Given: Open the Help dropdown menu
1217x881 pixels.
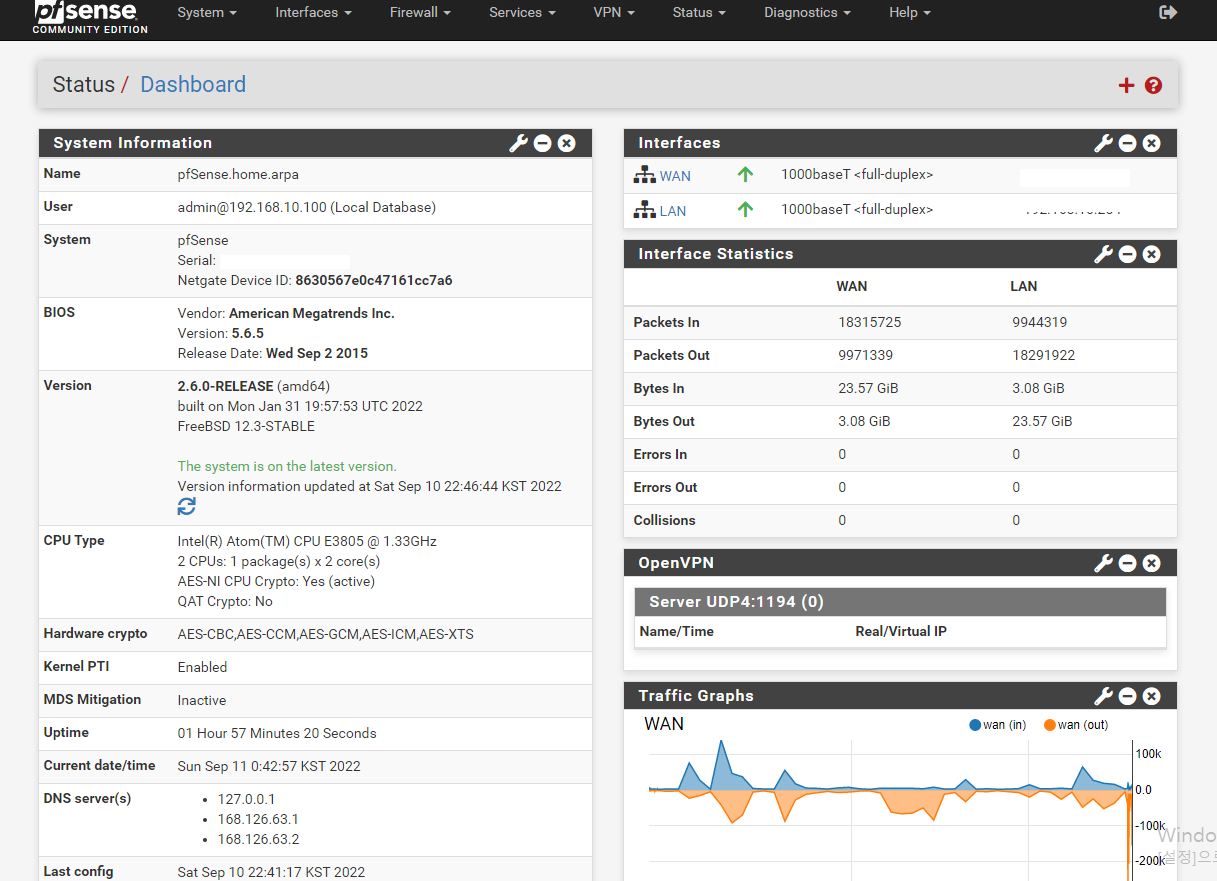Looking at the screenshot, I should point(909,13).
